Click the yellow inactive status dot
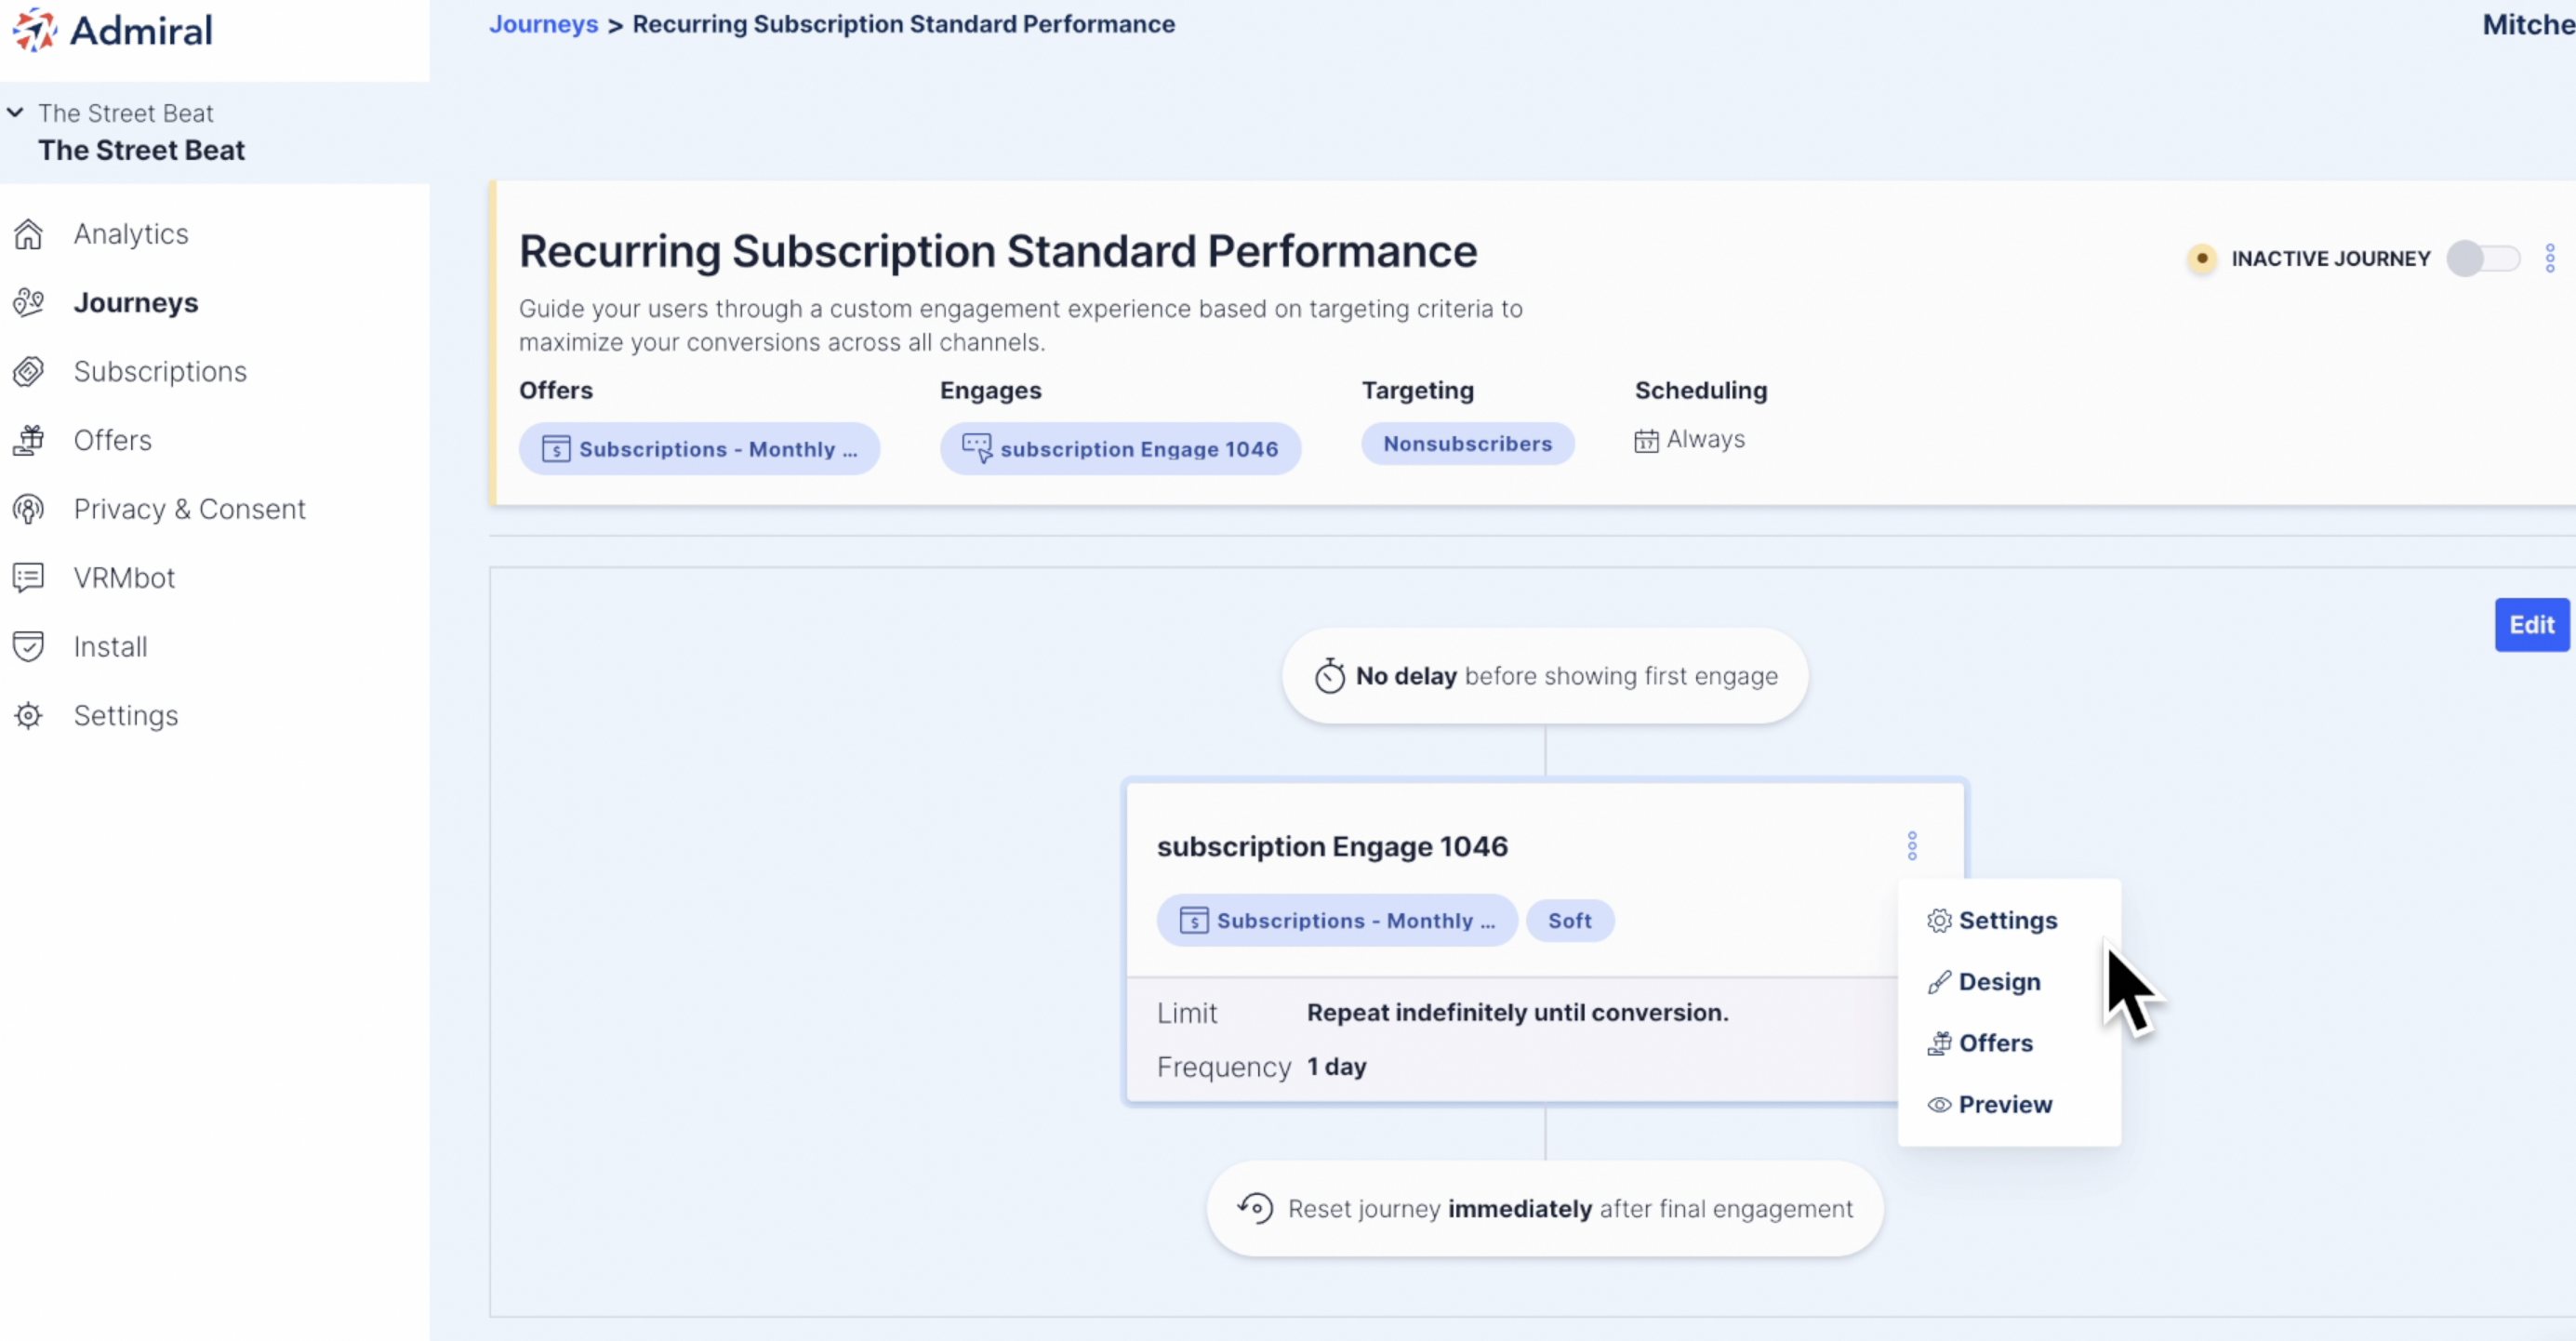Screen dimensions: 2576x1341 2201,258
